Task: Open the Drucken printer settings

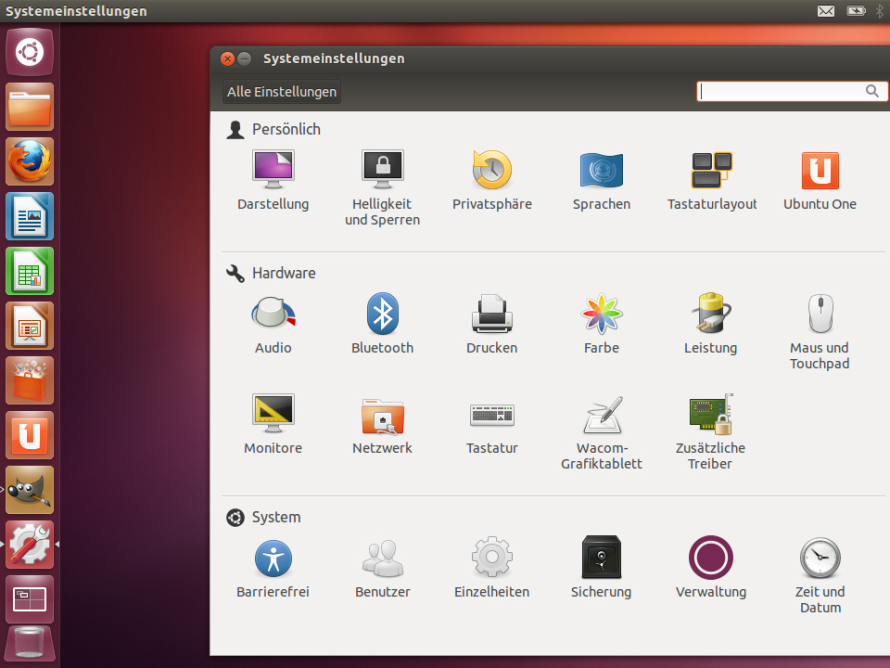Action: pos(492,324)
